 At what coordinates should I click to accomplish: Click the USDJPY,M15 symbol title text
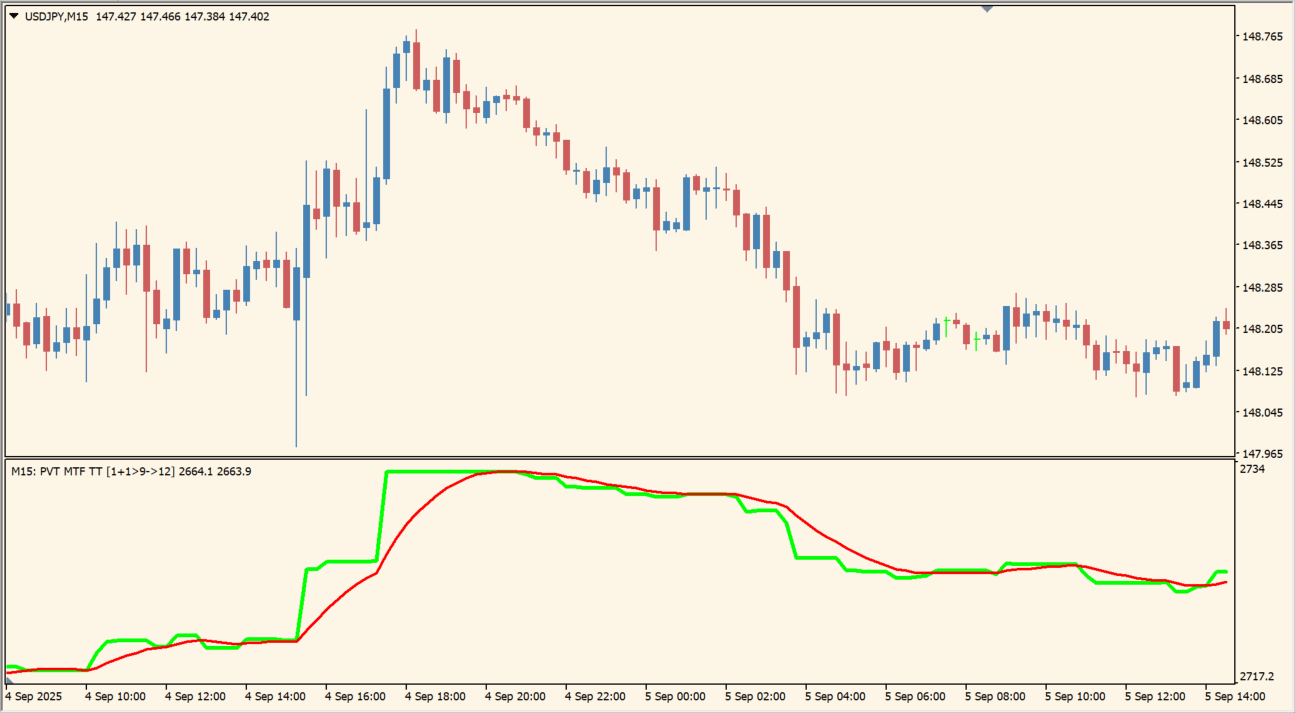coord(56,17)
